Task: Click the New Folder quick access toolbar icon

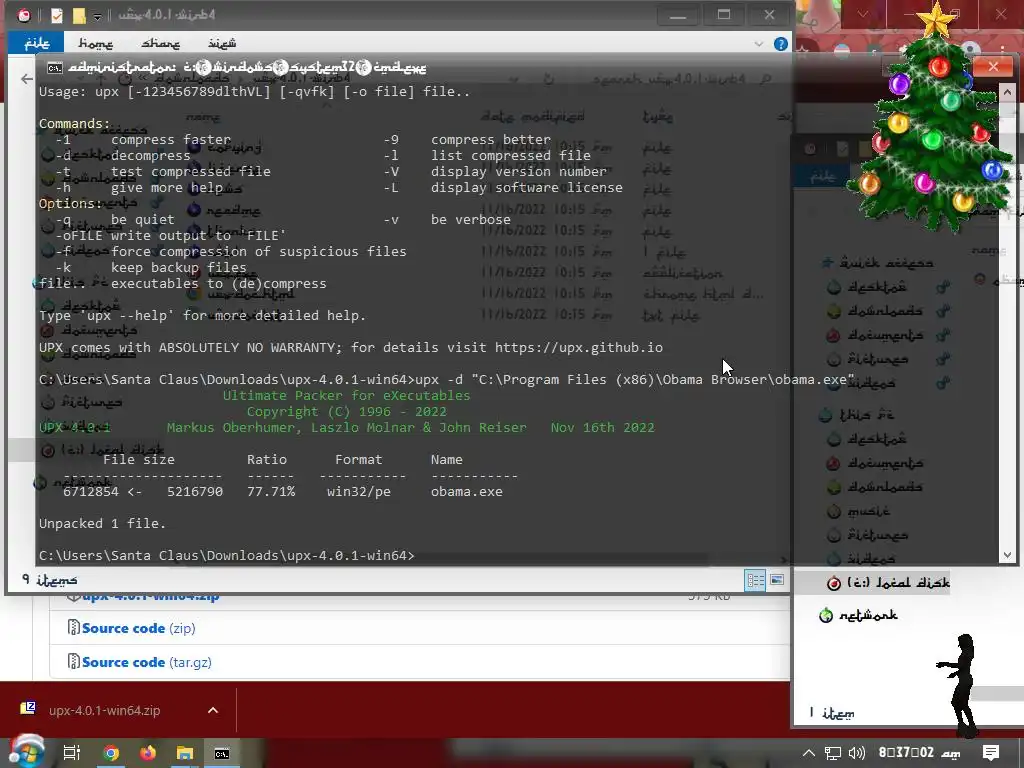Action: [x=79, y=15]
